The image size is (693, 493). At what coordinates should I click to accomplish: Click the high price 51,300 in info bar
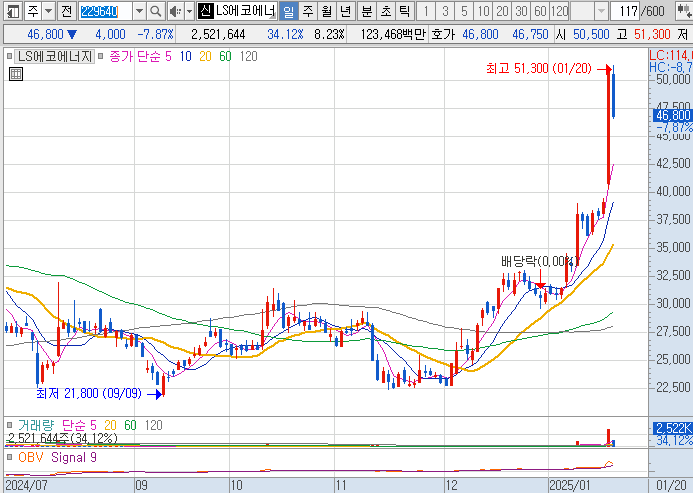[x=652, y=34]
